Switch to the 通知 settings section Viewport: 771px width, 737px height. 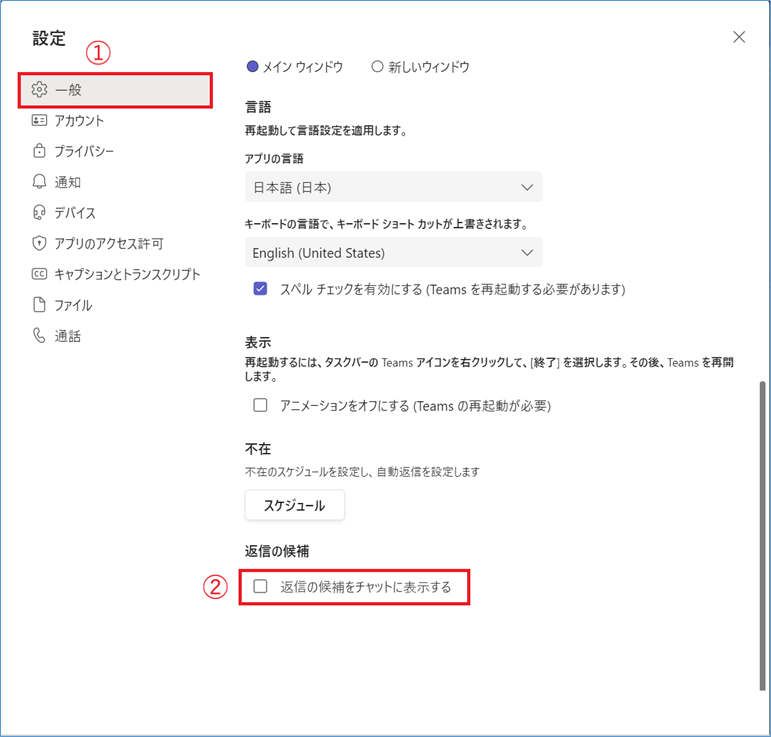(x=68, y=182)
